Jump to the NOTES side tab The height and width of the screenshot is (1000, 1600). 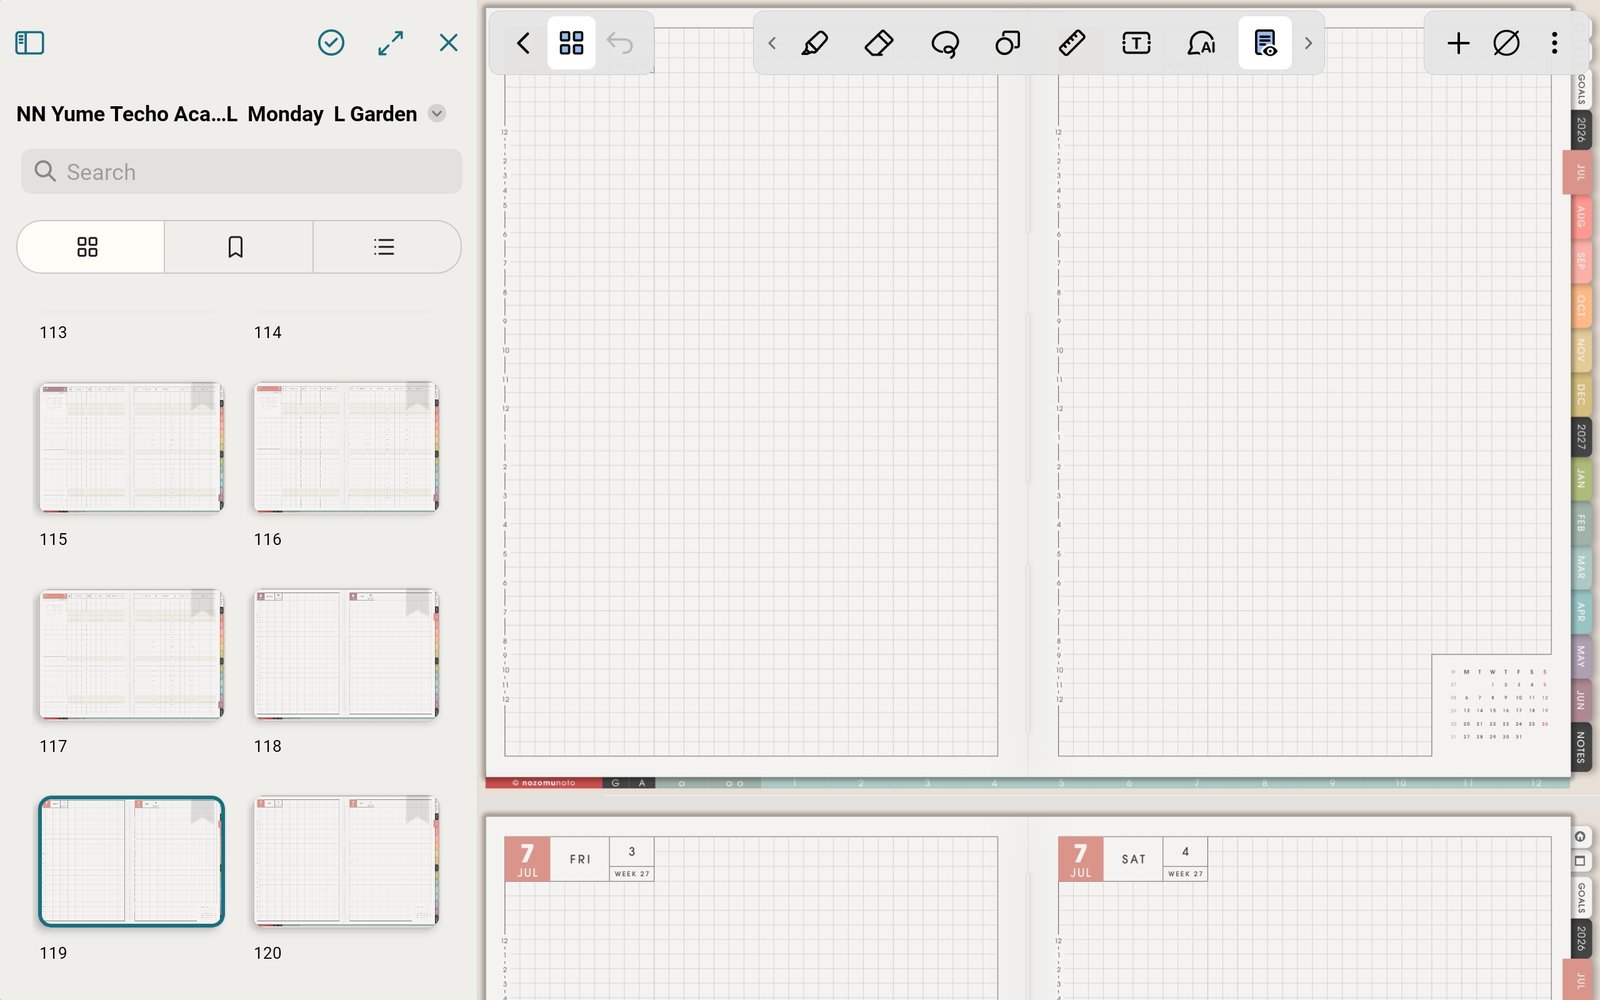tap(1581, 747)
